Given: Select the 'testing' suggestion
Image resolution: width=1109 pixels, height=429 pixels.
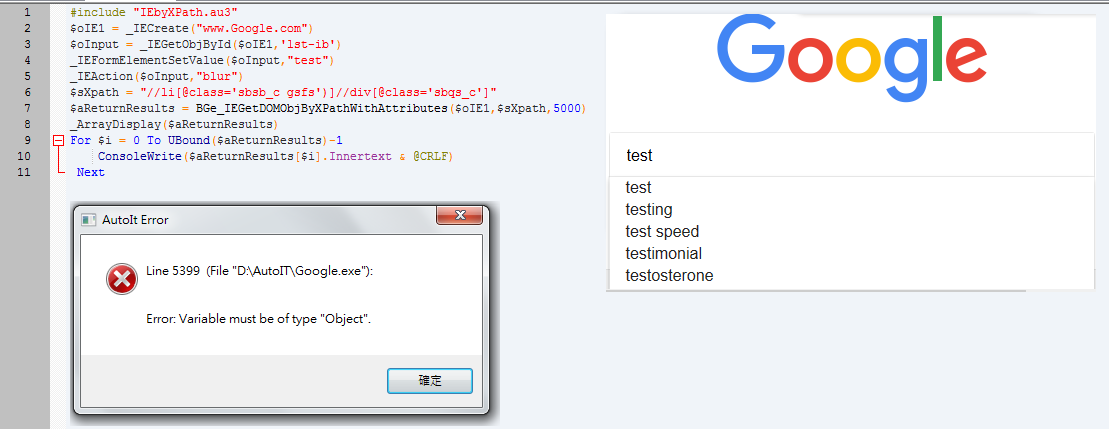Looking at the screenshot, I should click(649, 209).
